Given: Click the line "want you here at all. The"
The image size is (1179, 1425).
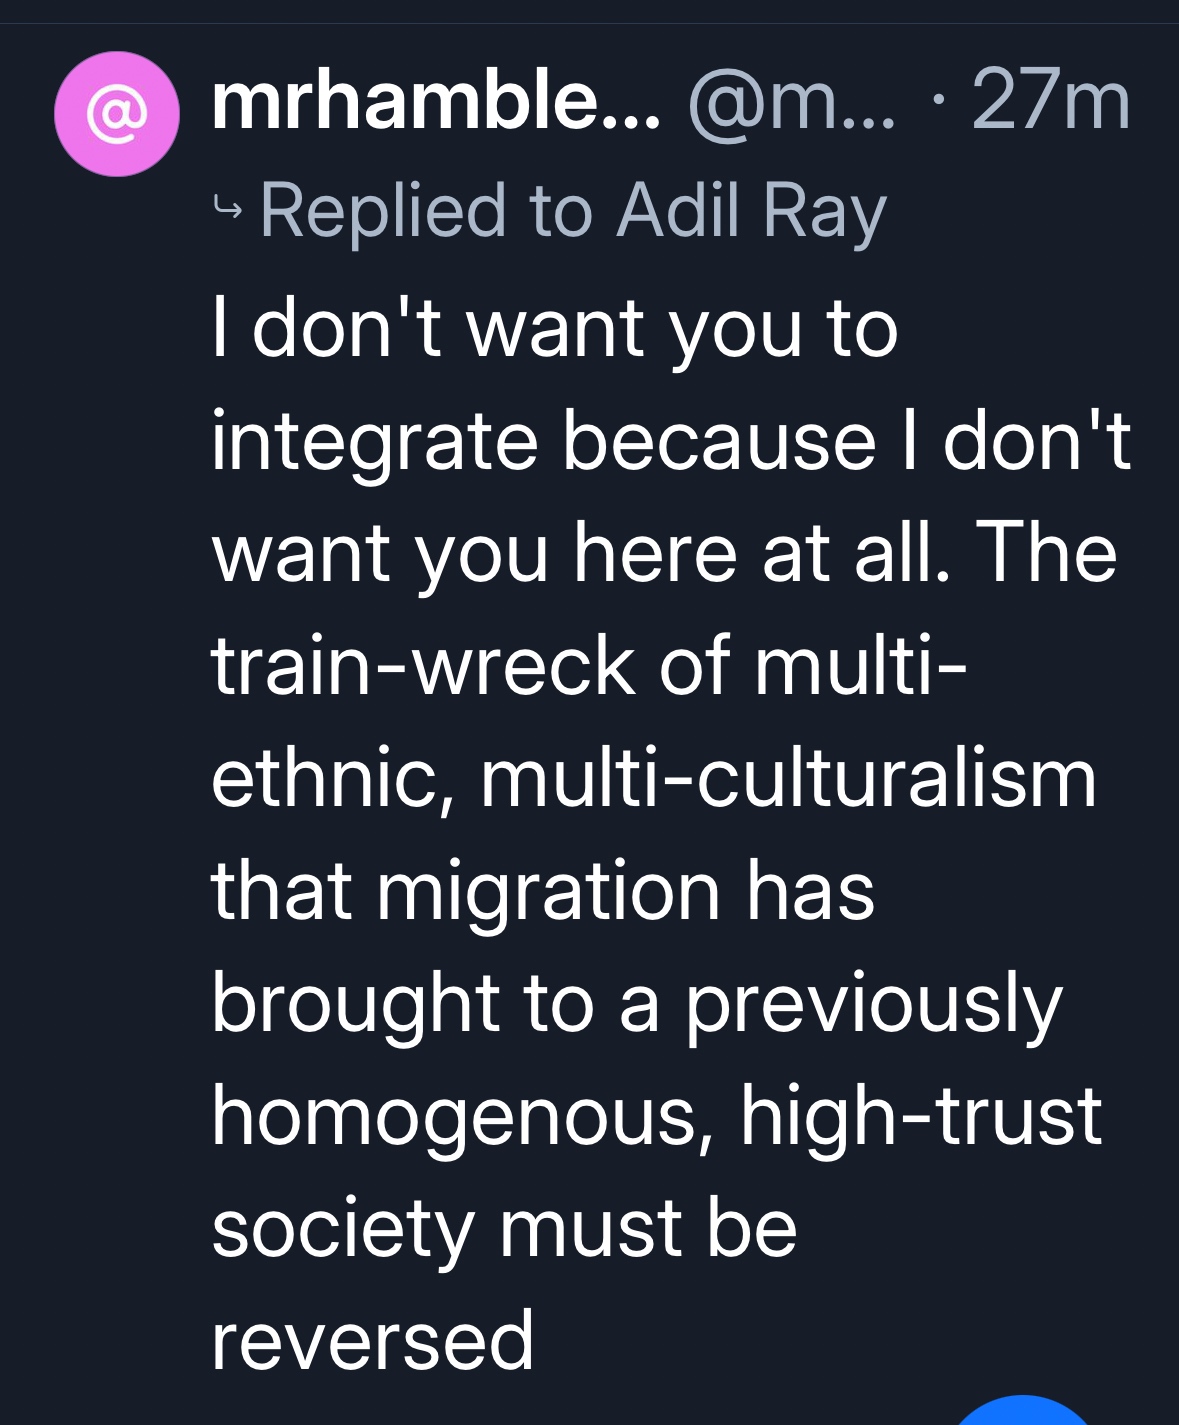Looking at the screenshot, I should (x=664, y=553).
